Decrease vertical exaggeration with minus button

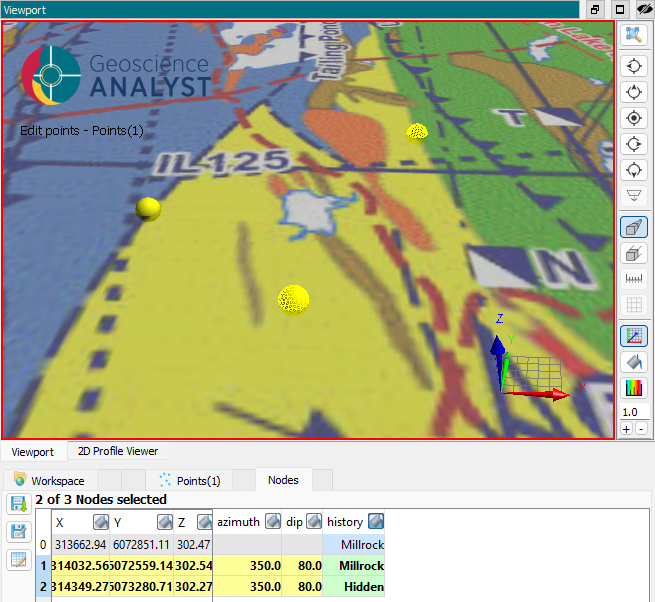(x=641, y=429)
